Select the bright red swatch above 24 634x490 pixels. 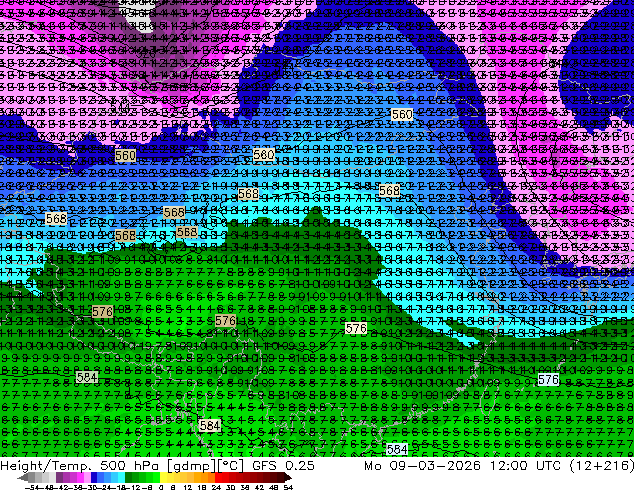(x=218, y=478)
